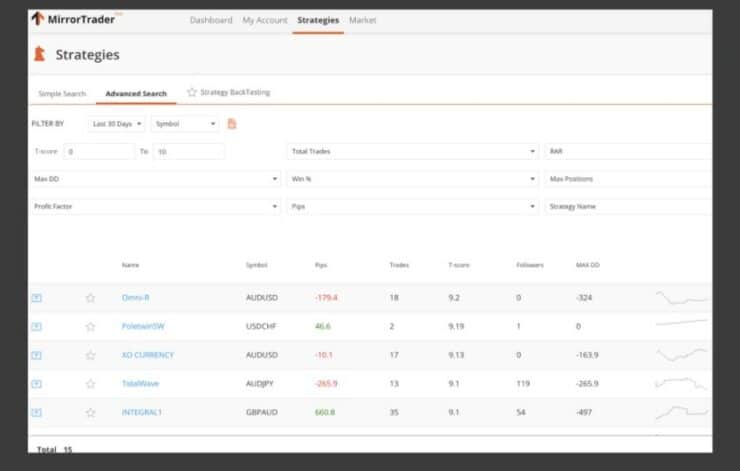Image resolution: width=740 pixels, height=471 pixels.
Task: Select the Advanced Search tab
Action: tap(136, 93)
